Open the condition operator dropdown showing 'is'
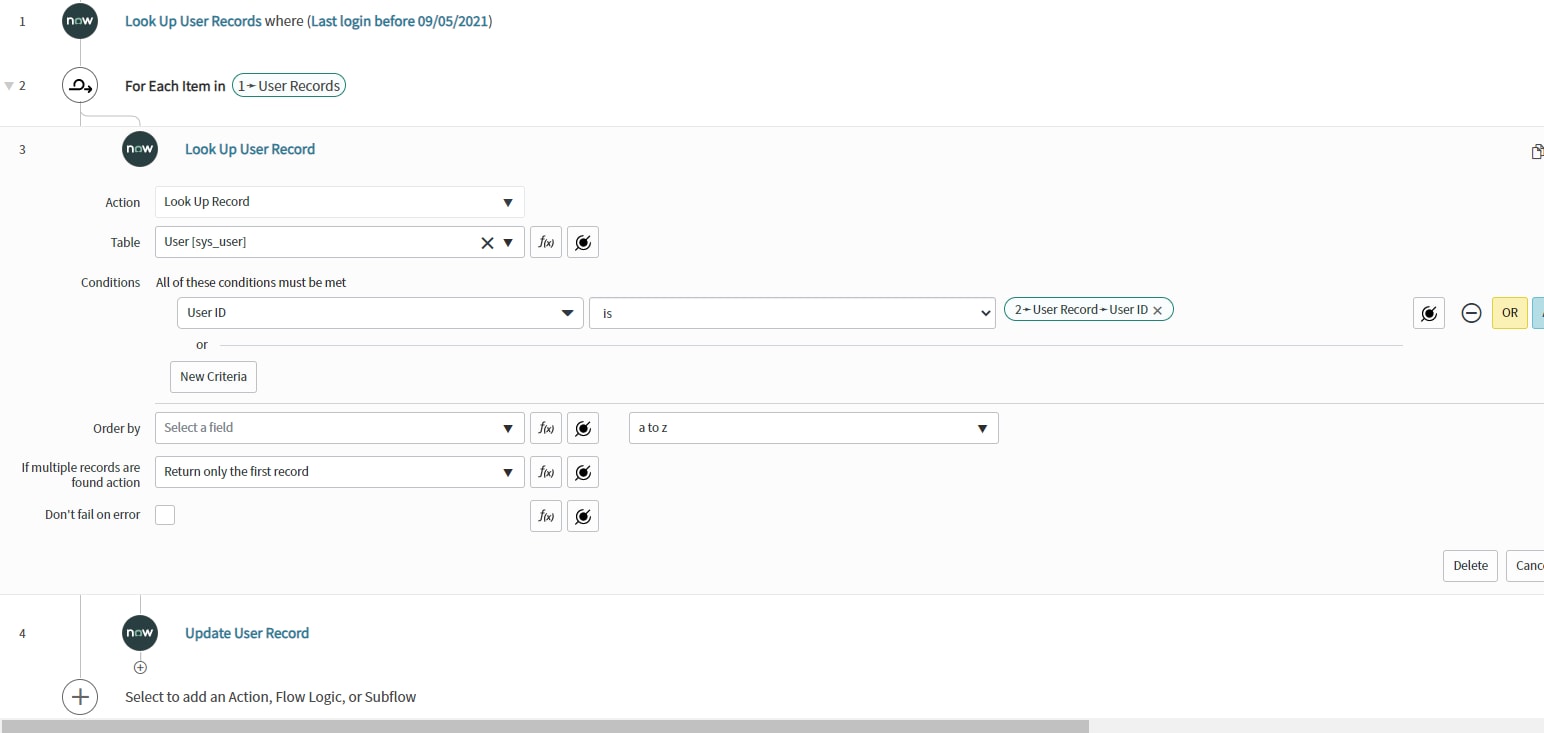 coord(791,312)
